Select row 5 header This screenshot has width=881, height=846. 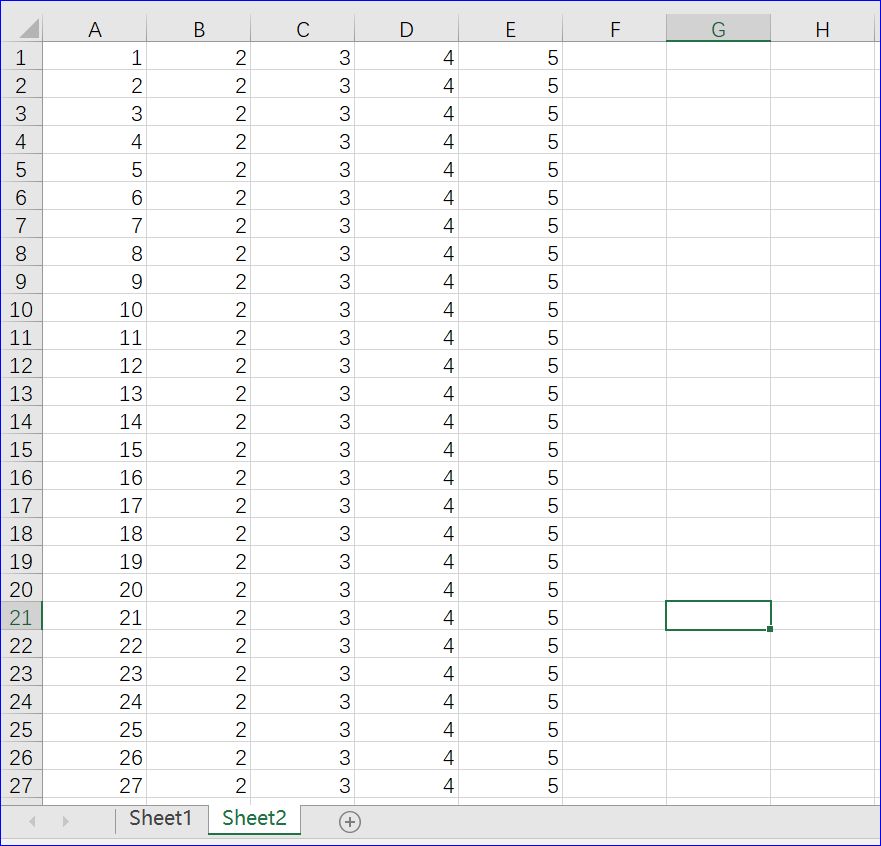click(21, 169)
